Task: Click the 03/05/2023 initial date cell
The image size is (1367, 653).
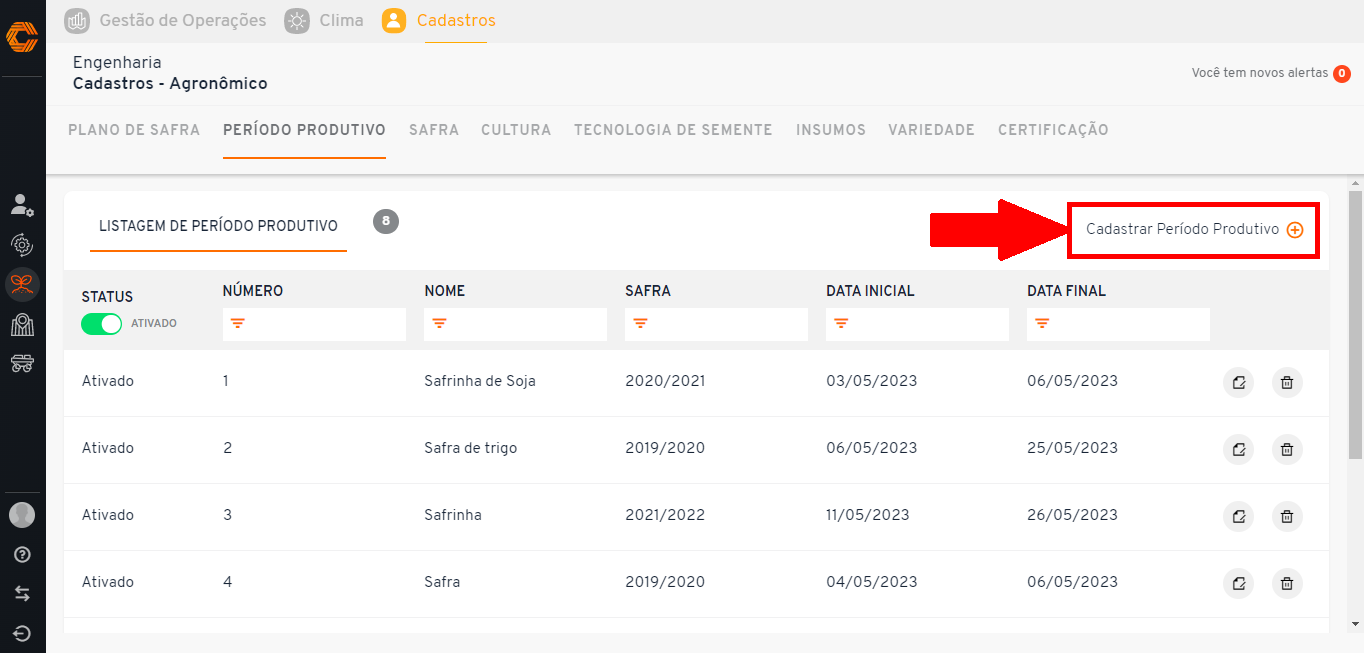Action: [872, 381]
